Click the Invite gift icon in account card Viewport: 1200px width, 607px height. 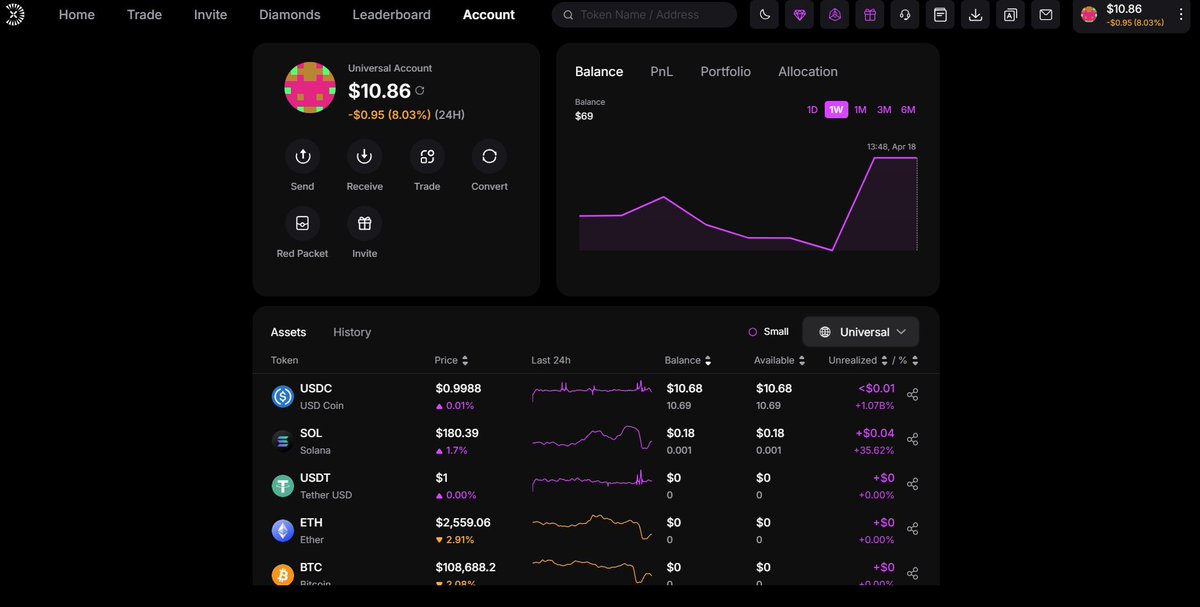tap(364, 223)
